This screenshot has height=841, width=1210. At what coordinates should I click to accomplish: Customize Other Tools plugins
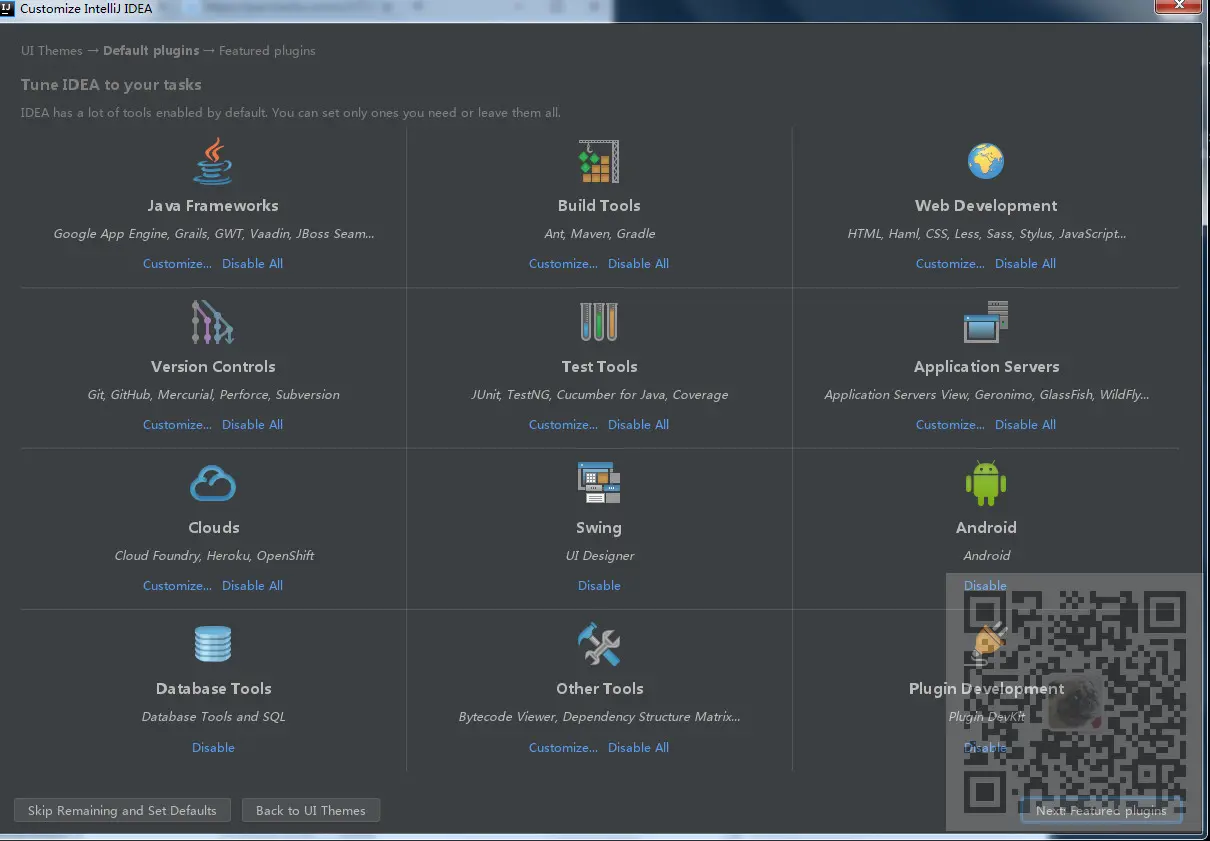[563, 748]
